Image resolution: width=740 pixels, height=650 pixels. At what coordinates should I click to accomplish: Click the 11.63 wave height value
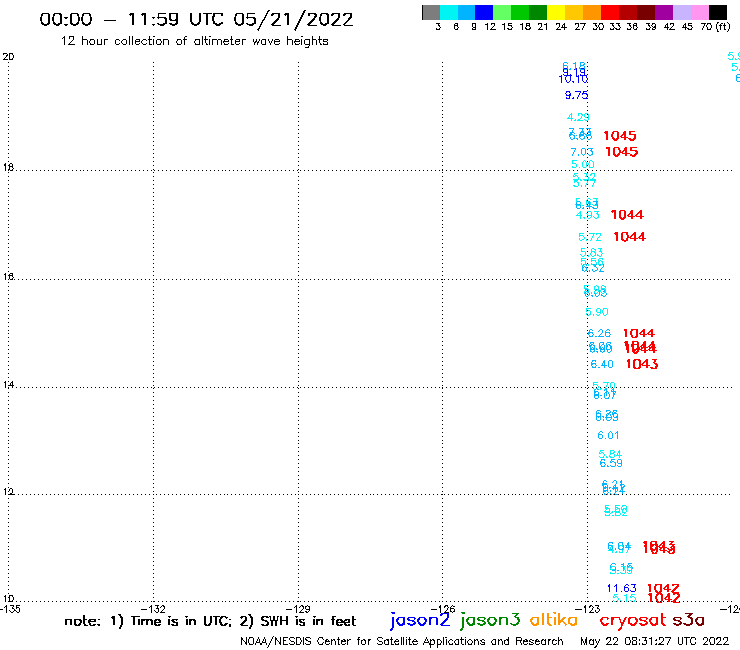622,588
